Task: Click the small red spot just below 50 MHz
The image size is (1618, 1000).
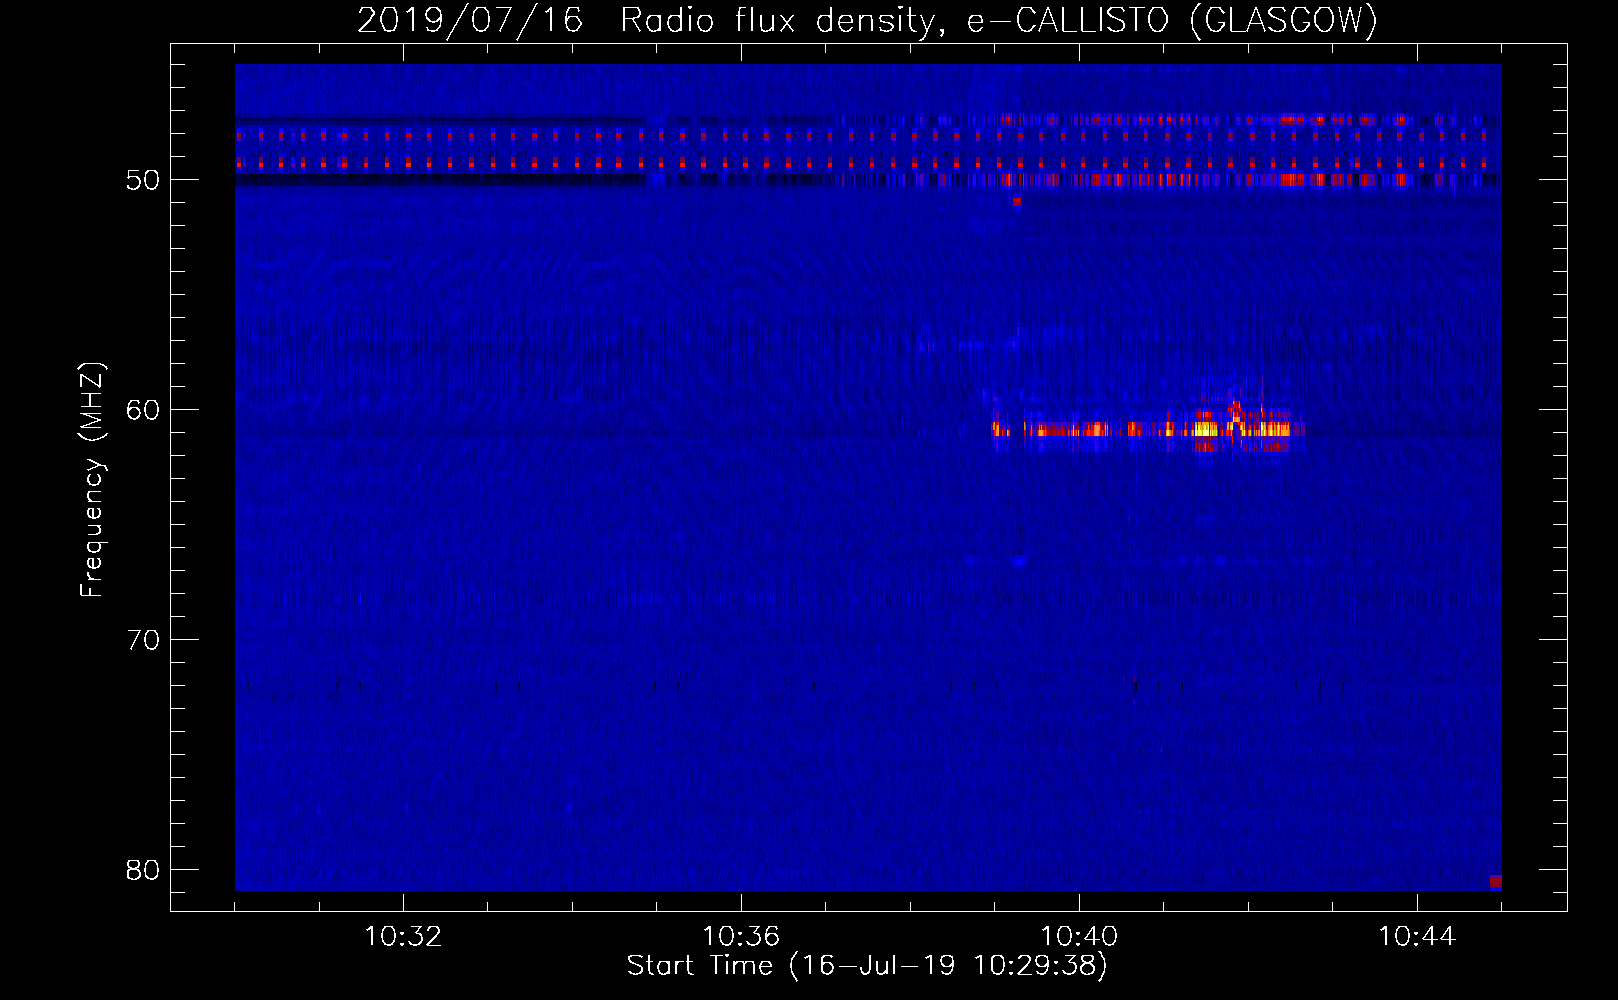Action: coord(1017,201)
